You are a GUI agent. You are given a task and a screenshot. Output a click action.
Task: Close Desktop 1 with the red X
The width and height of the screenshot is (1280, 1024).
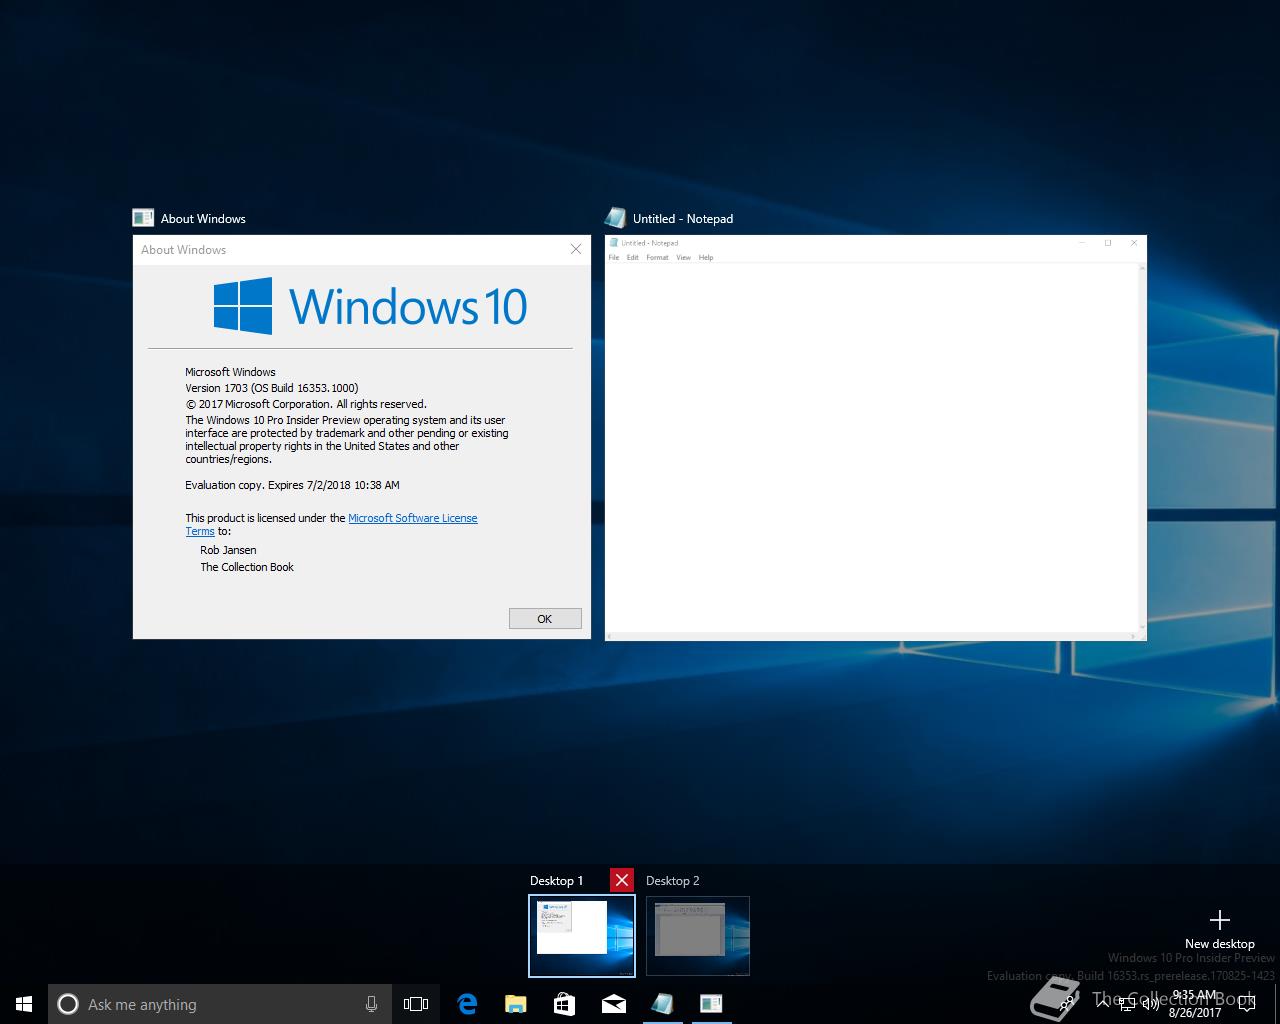[x=622, y=880]
